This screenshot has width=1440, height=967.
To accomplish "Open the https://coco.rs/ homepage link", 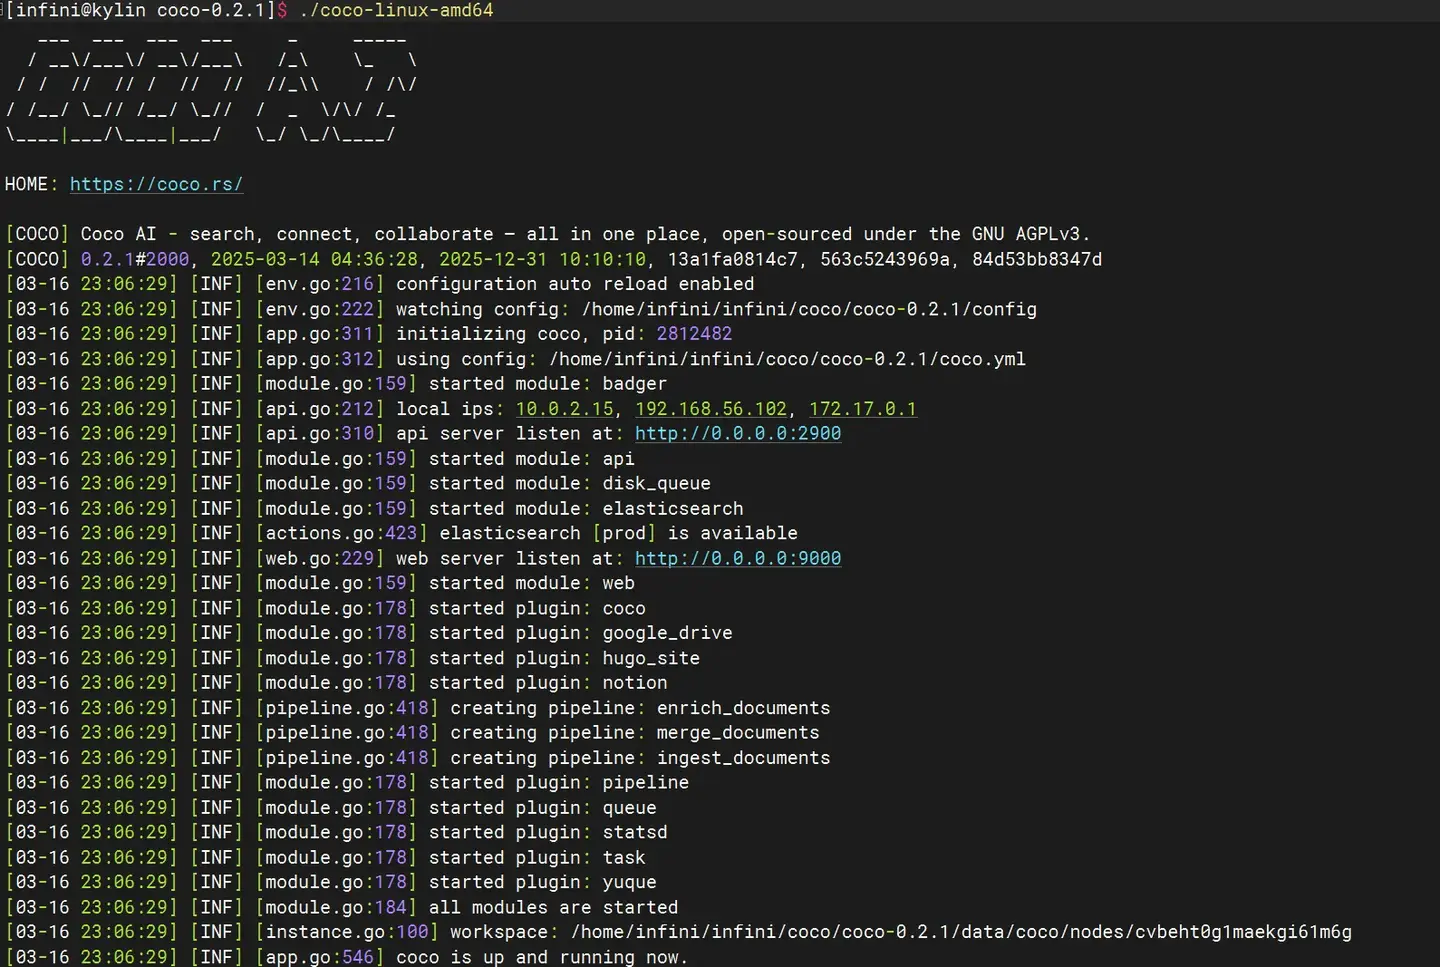I will pos(156,184).
